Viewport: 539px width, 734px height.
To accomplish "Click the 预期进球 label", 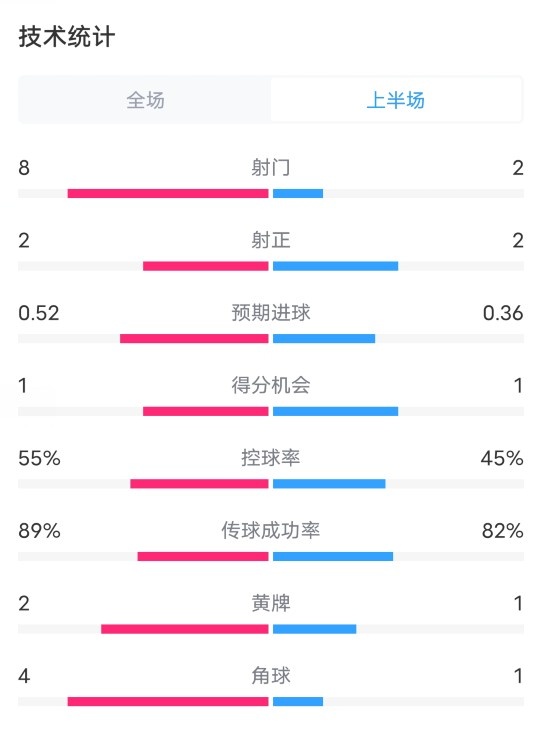I will (x=271, y=313).
